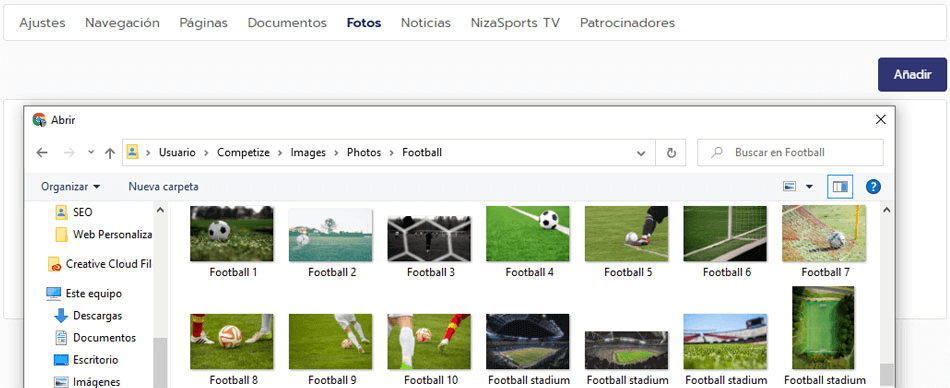The height and width of the screenshot is (388, 950).
Task: Click the Football 4 file name
Action: coord(530,273)
